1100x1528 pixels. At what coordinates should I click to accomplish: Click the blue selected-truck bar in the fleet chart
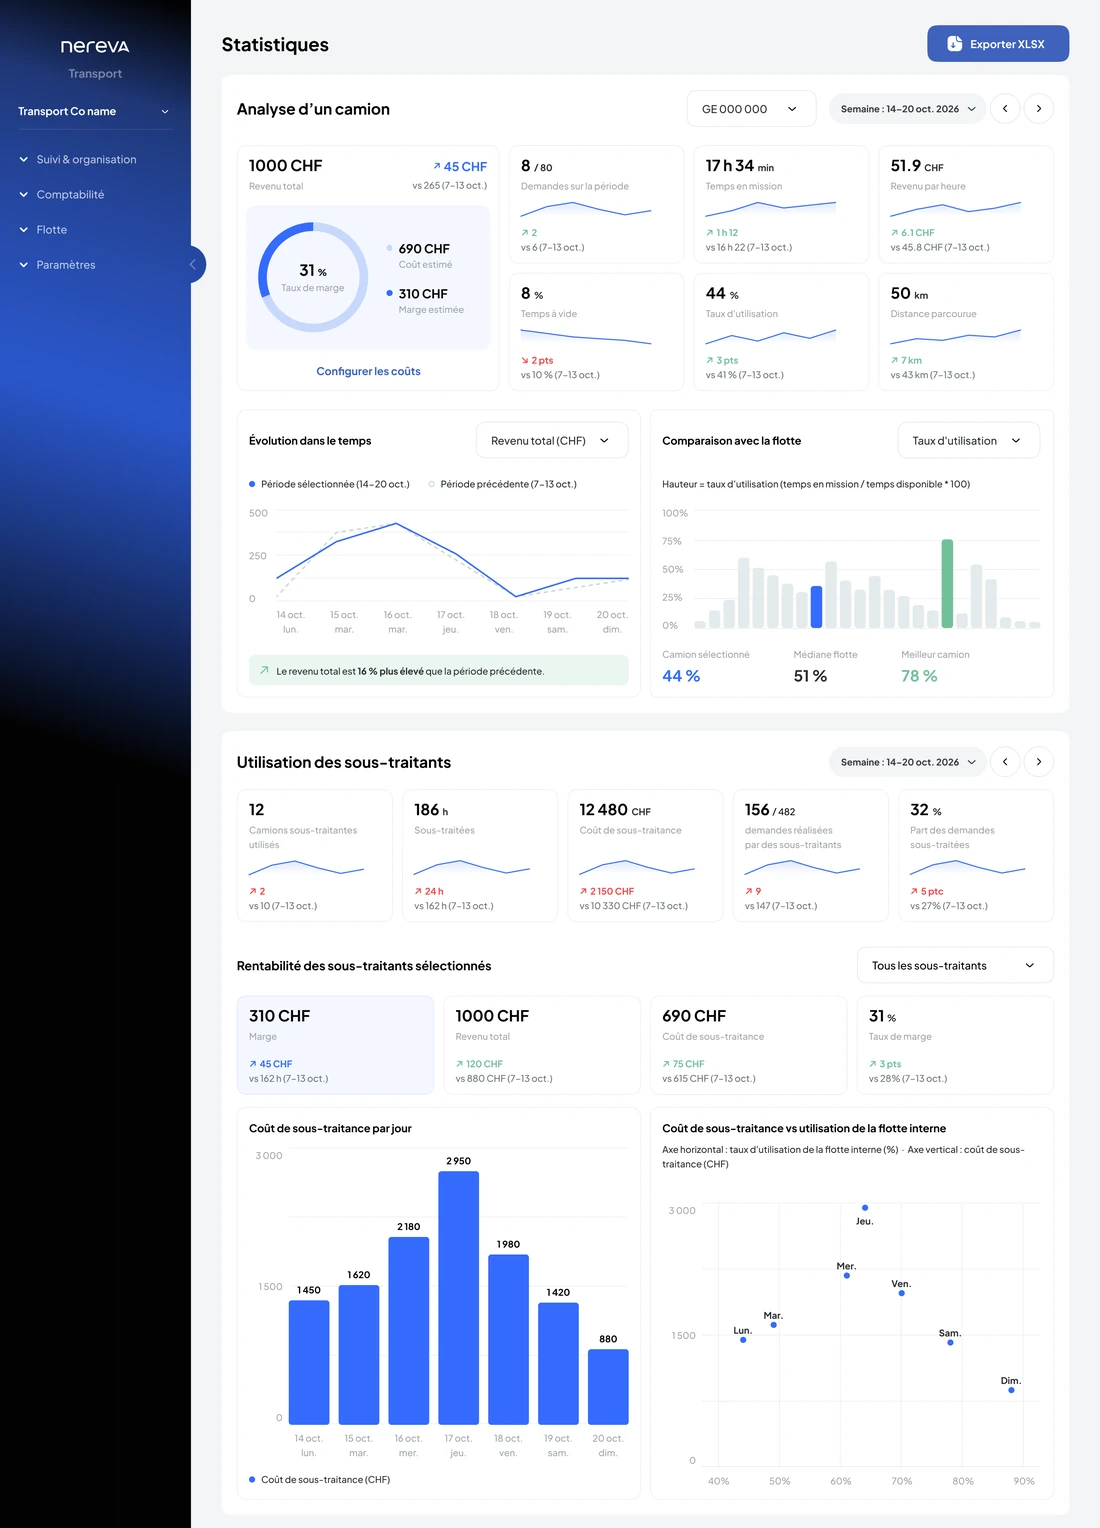click(816, 606)
